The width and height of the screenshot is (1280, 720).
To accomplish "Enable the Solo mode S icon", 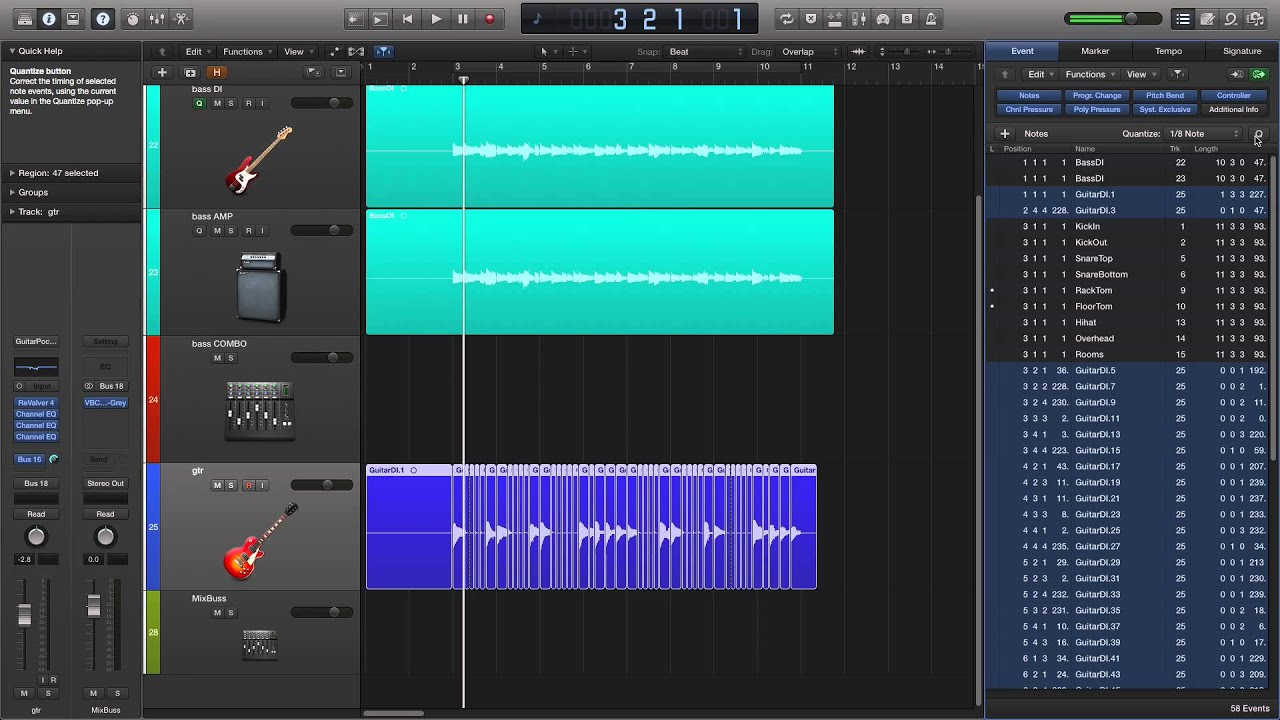I will click(x=907, y=19).
